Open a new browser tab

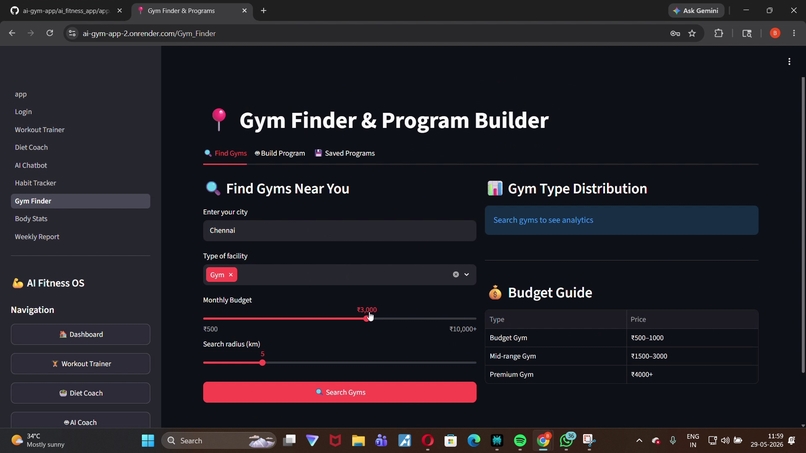(263, 10)
